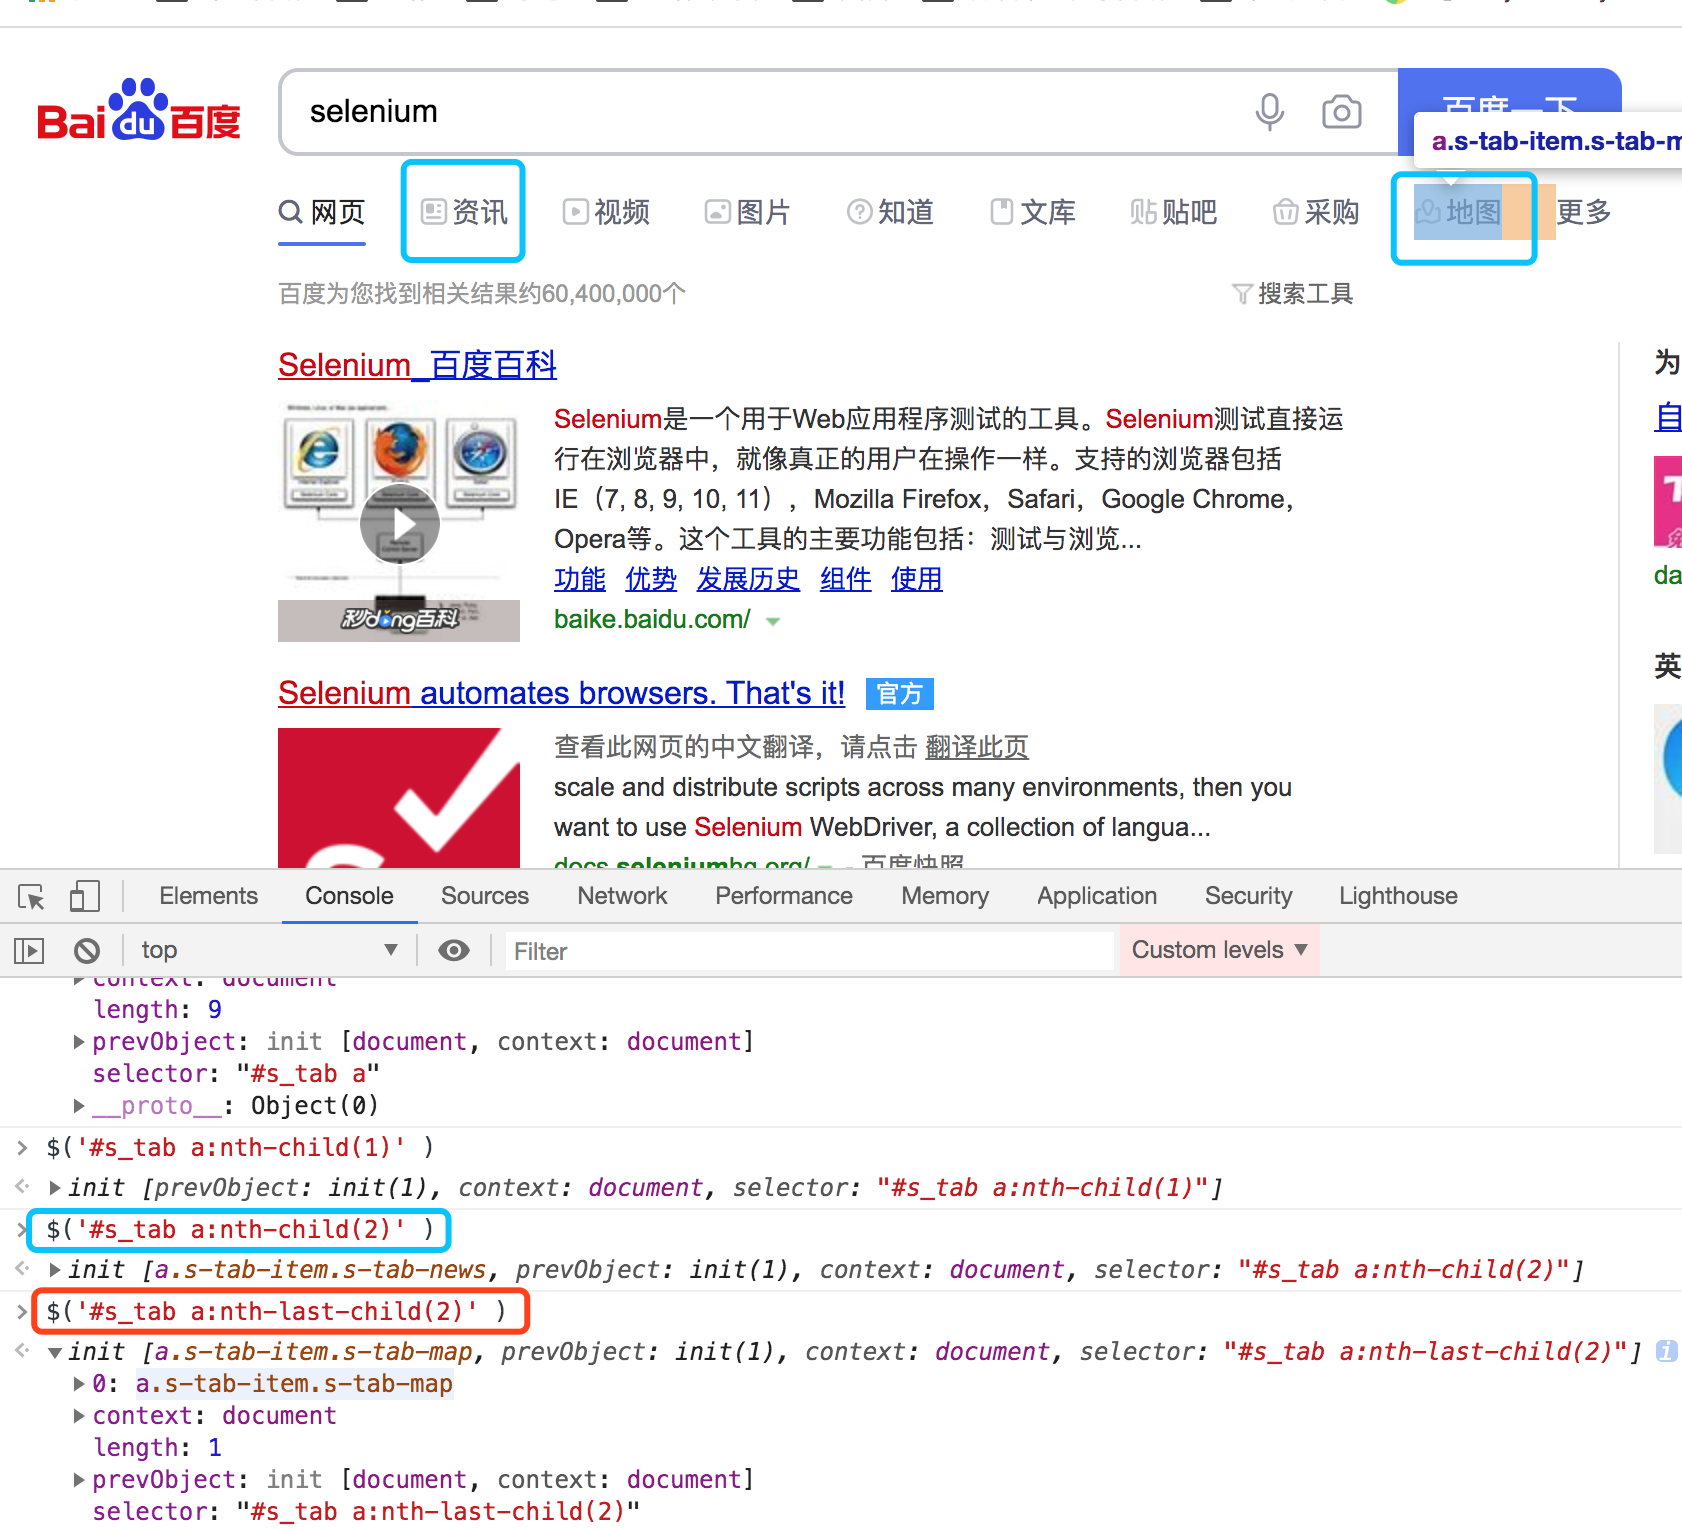Image resolution: width=1682 pixels, height=1530 pixels.
Task: Click the inspect element picker icon
Action: pyautogui.click(x=31, y=896)
